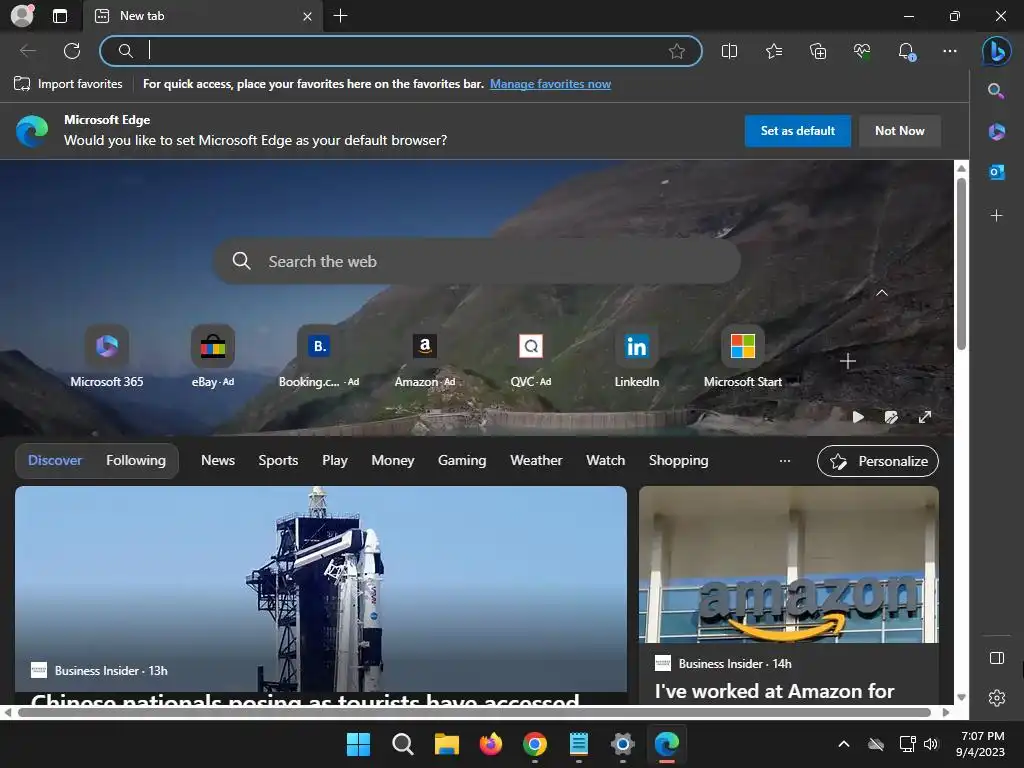Open Bing Chat sidebar button
This screenshot has width=1024, height=768.
coord(997,51)
